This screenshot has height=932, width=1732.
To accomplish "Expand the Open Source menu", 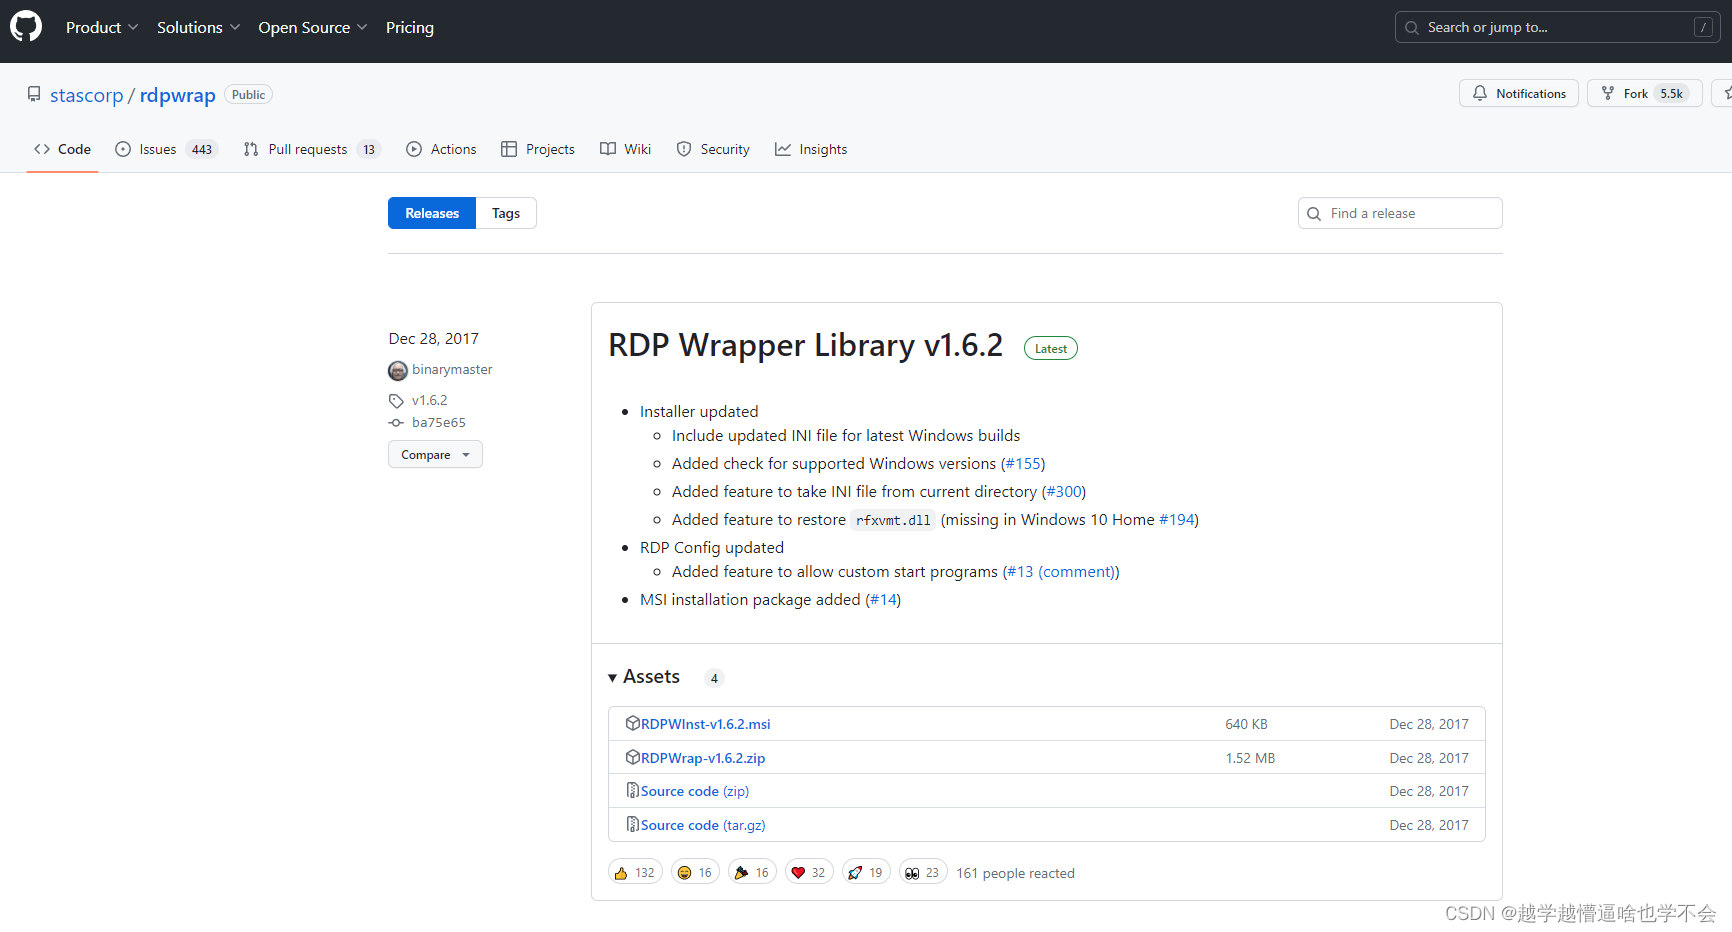I will pyautogui.click(x=313, y=28).
